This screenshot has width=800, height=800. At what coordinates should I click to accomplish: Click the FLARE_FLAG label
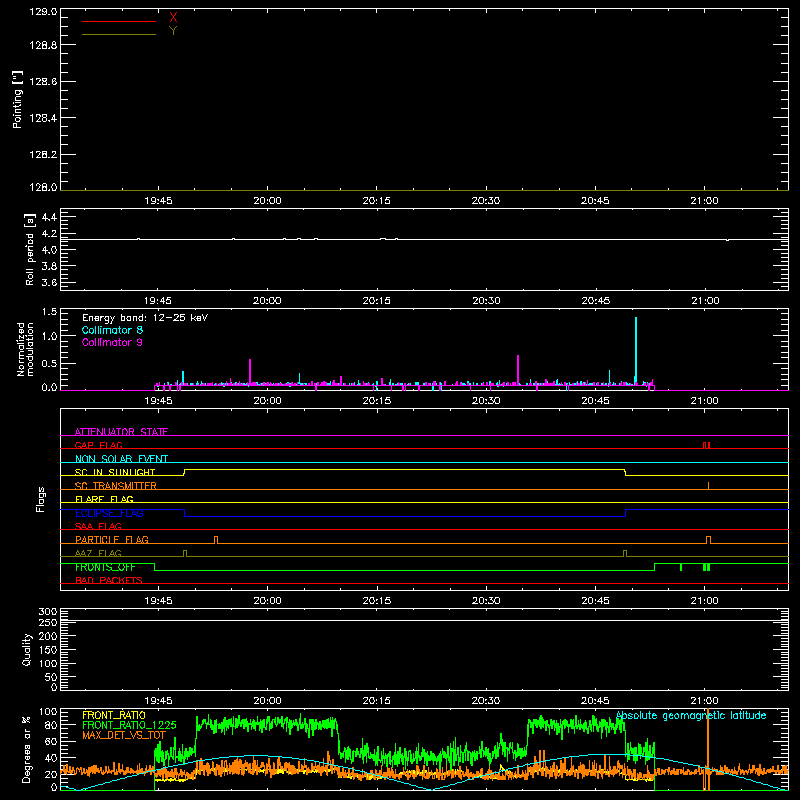104,499
